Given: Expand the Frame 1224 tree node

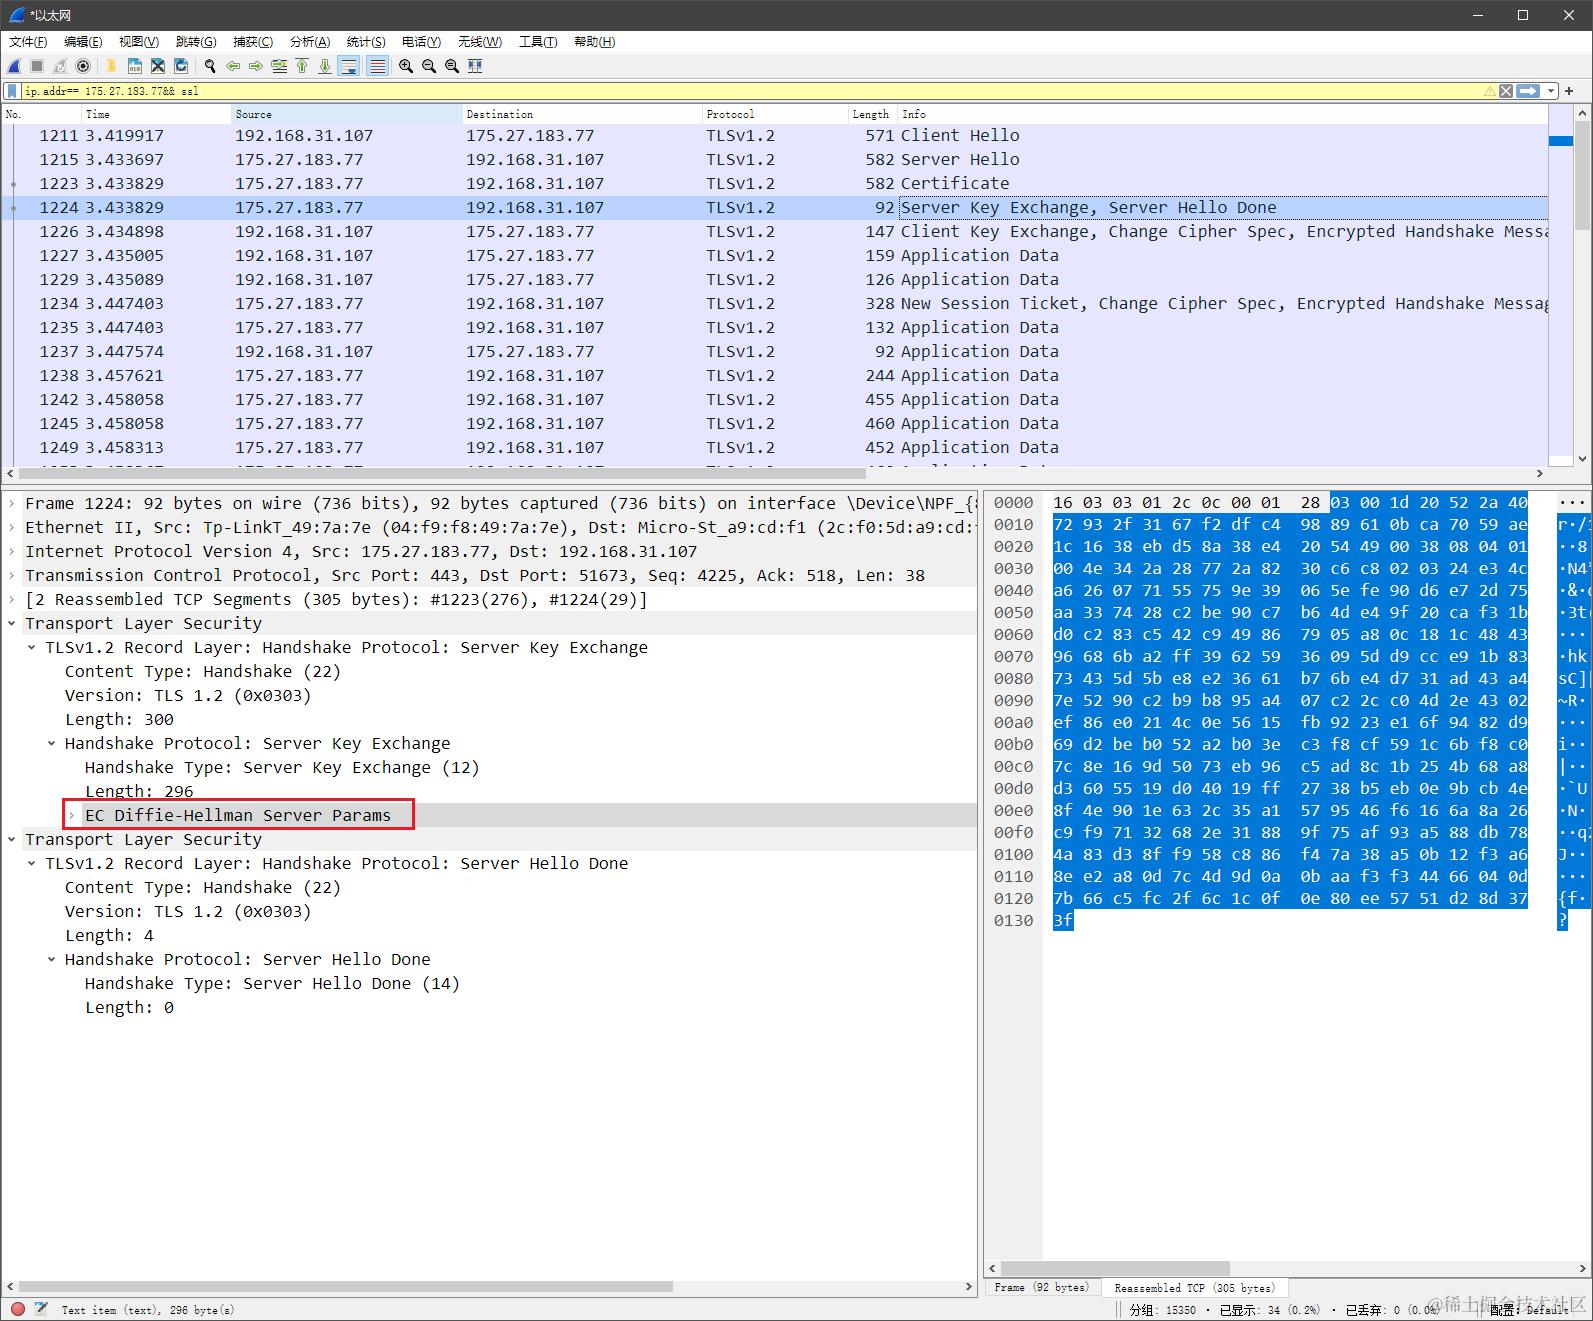Looking at the screenshot, I should coord(12,503).
